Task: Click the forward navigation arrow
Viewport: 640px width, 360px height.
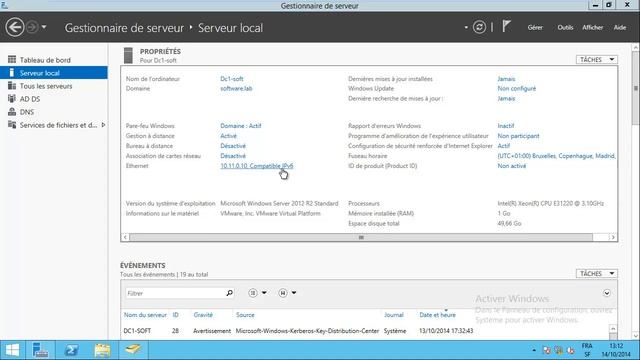Action: [32, 27]
